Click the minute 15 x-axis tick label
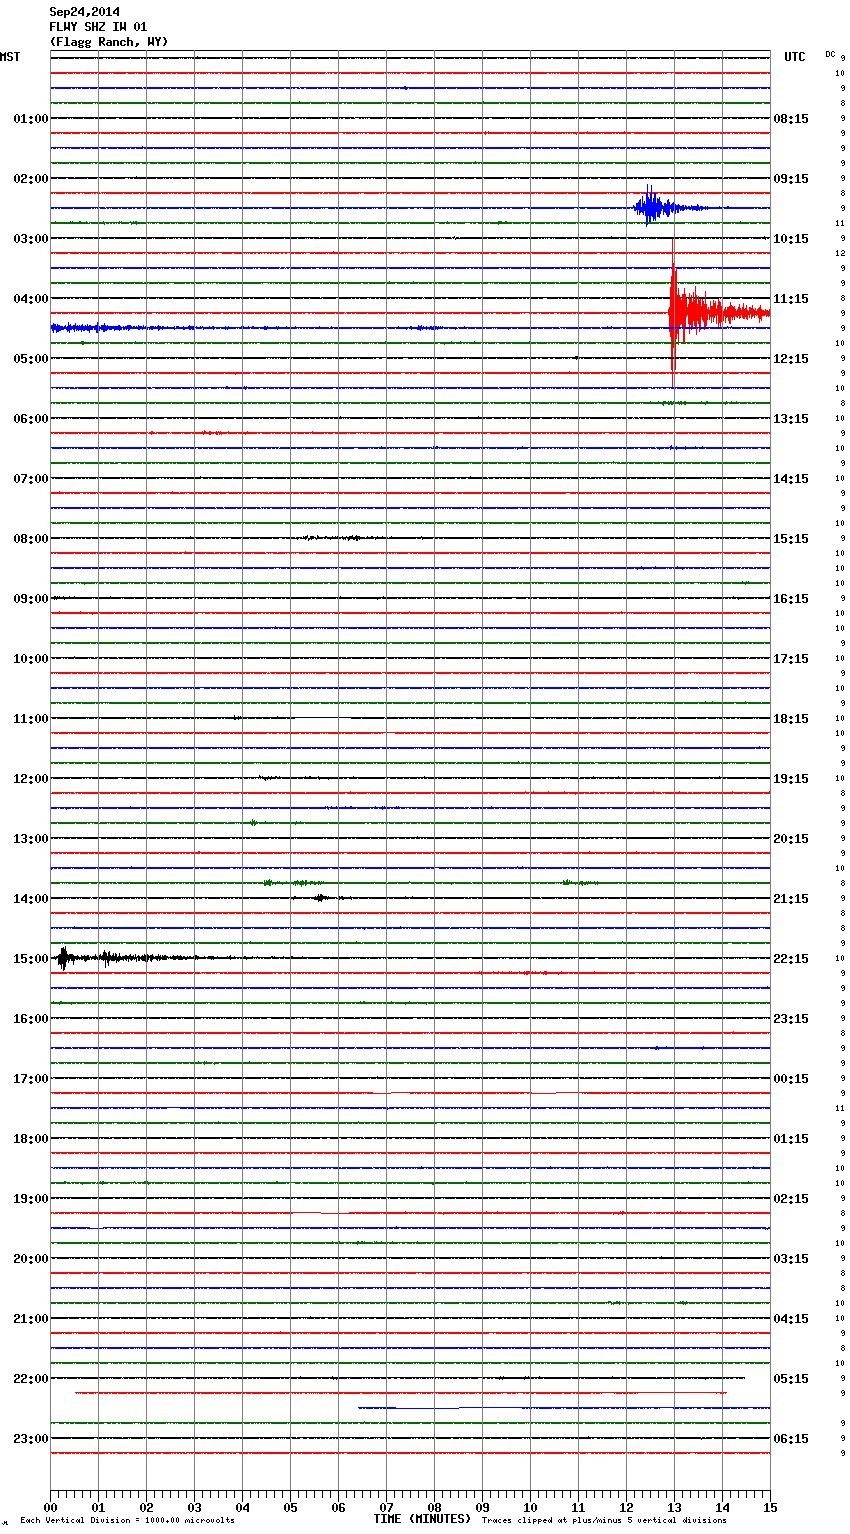This screenshot has width=850, height=1534. pyautogui.click(x=770, y=1507)
